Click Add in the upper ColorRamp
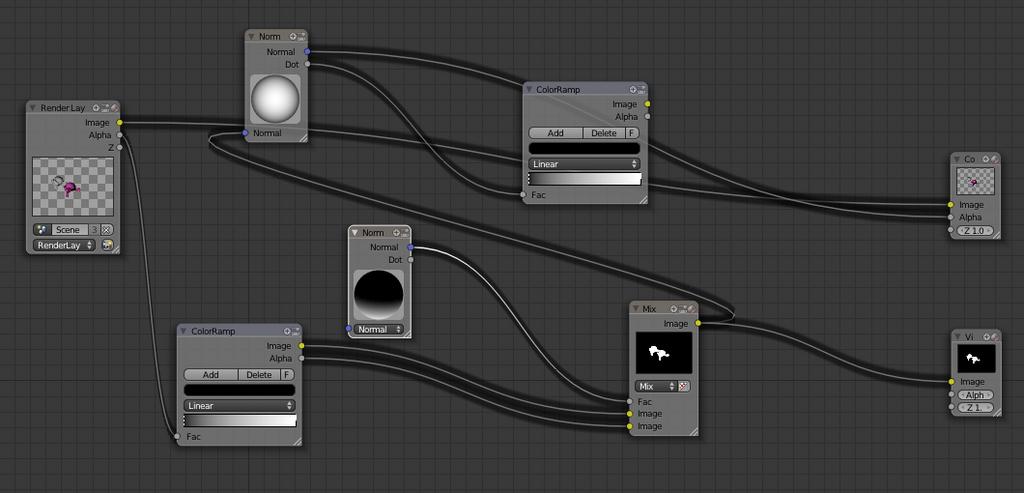 (x=556, y=133)
